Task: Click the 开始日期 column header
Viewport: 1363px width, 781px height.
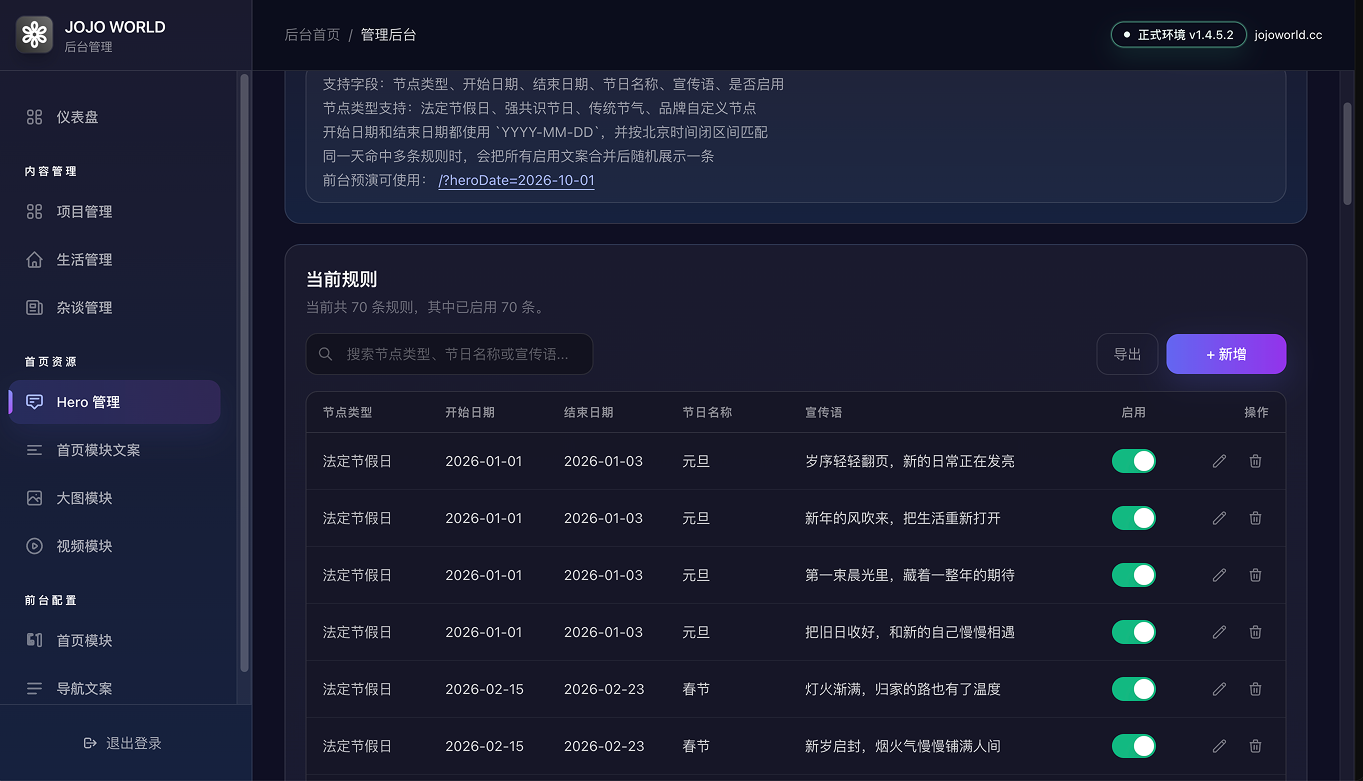Action: coord(470,412)
